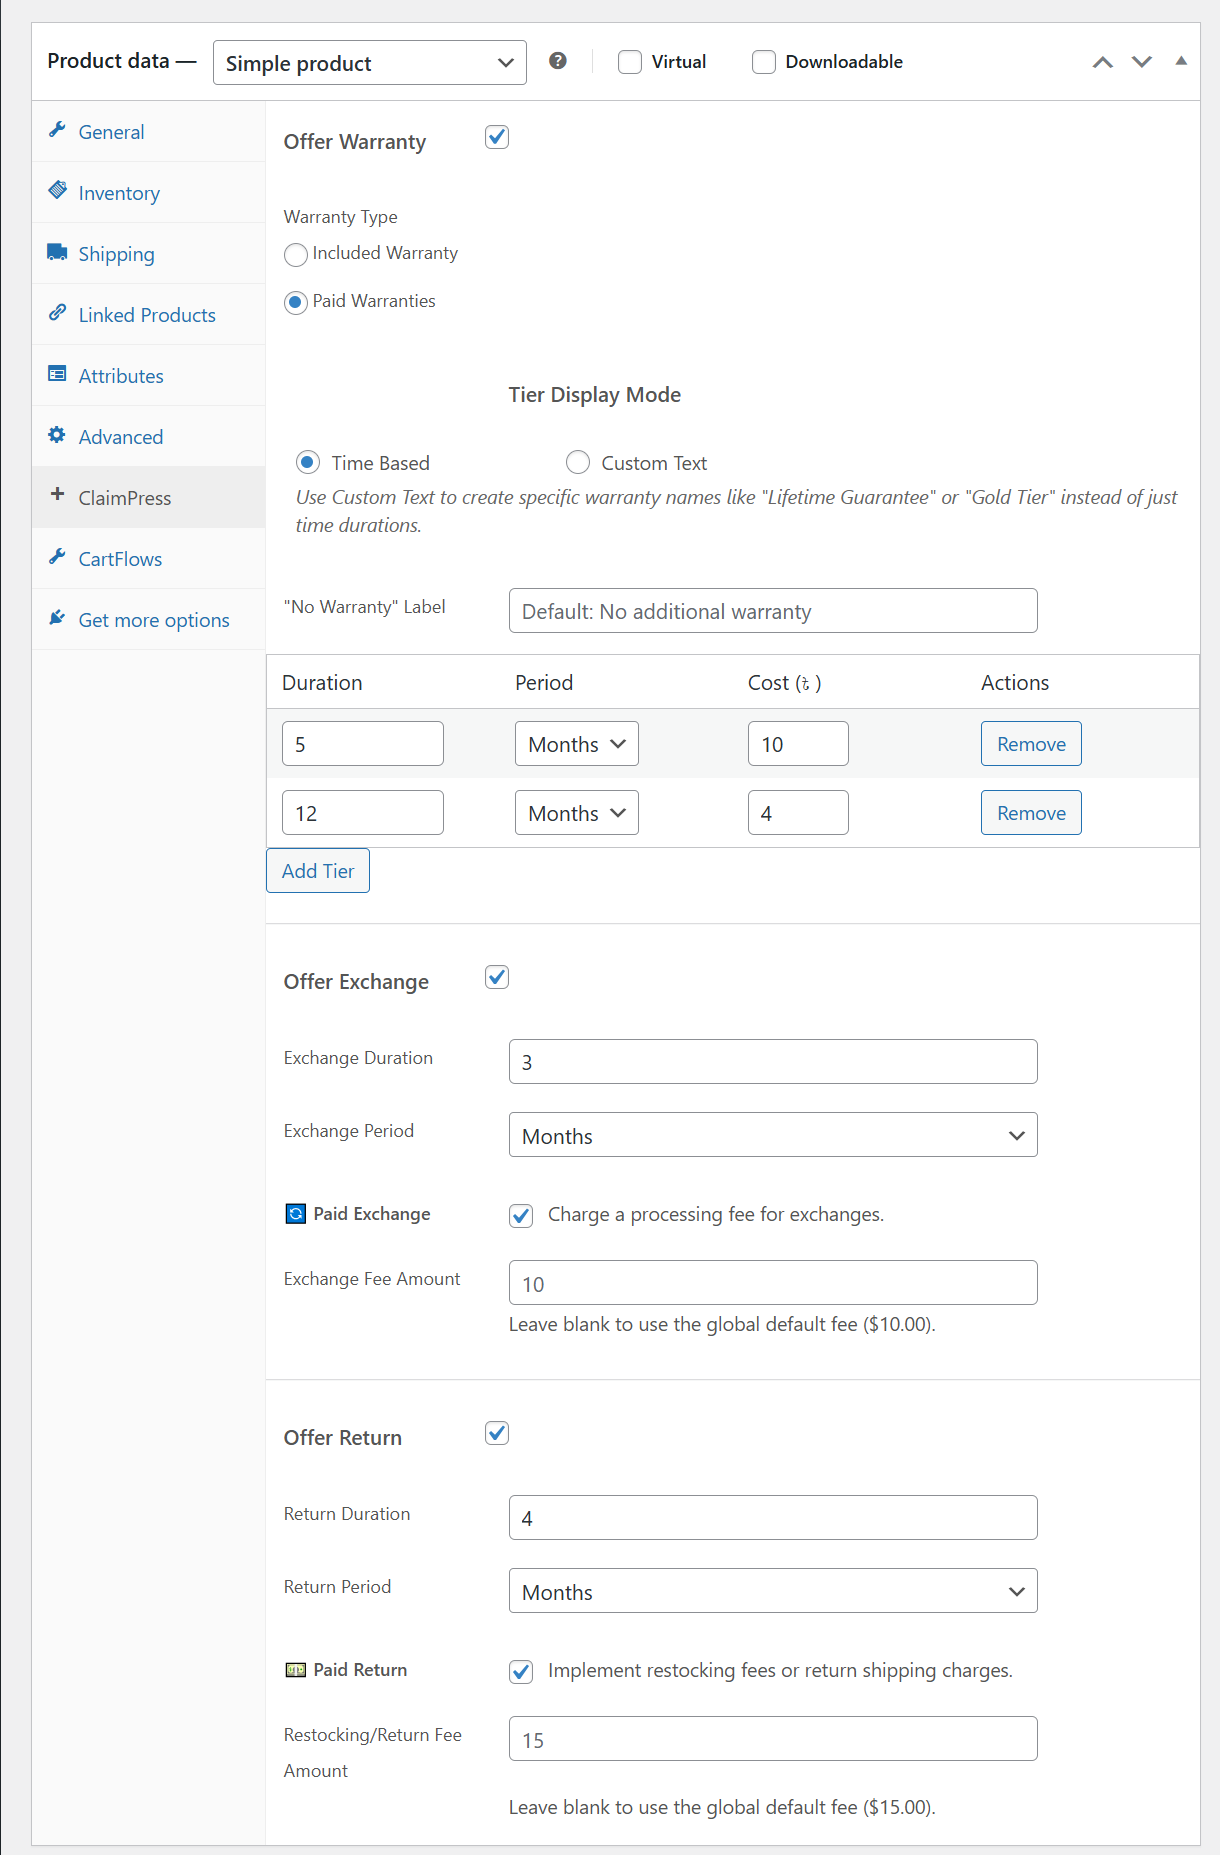
Task: Remove the 12 Months warranty tier
Action: click(x=1030, y=813)
